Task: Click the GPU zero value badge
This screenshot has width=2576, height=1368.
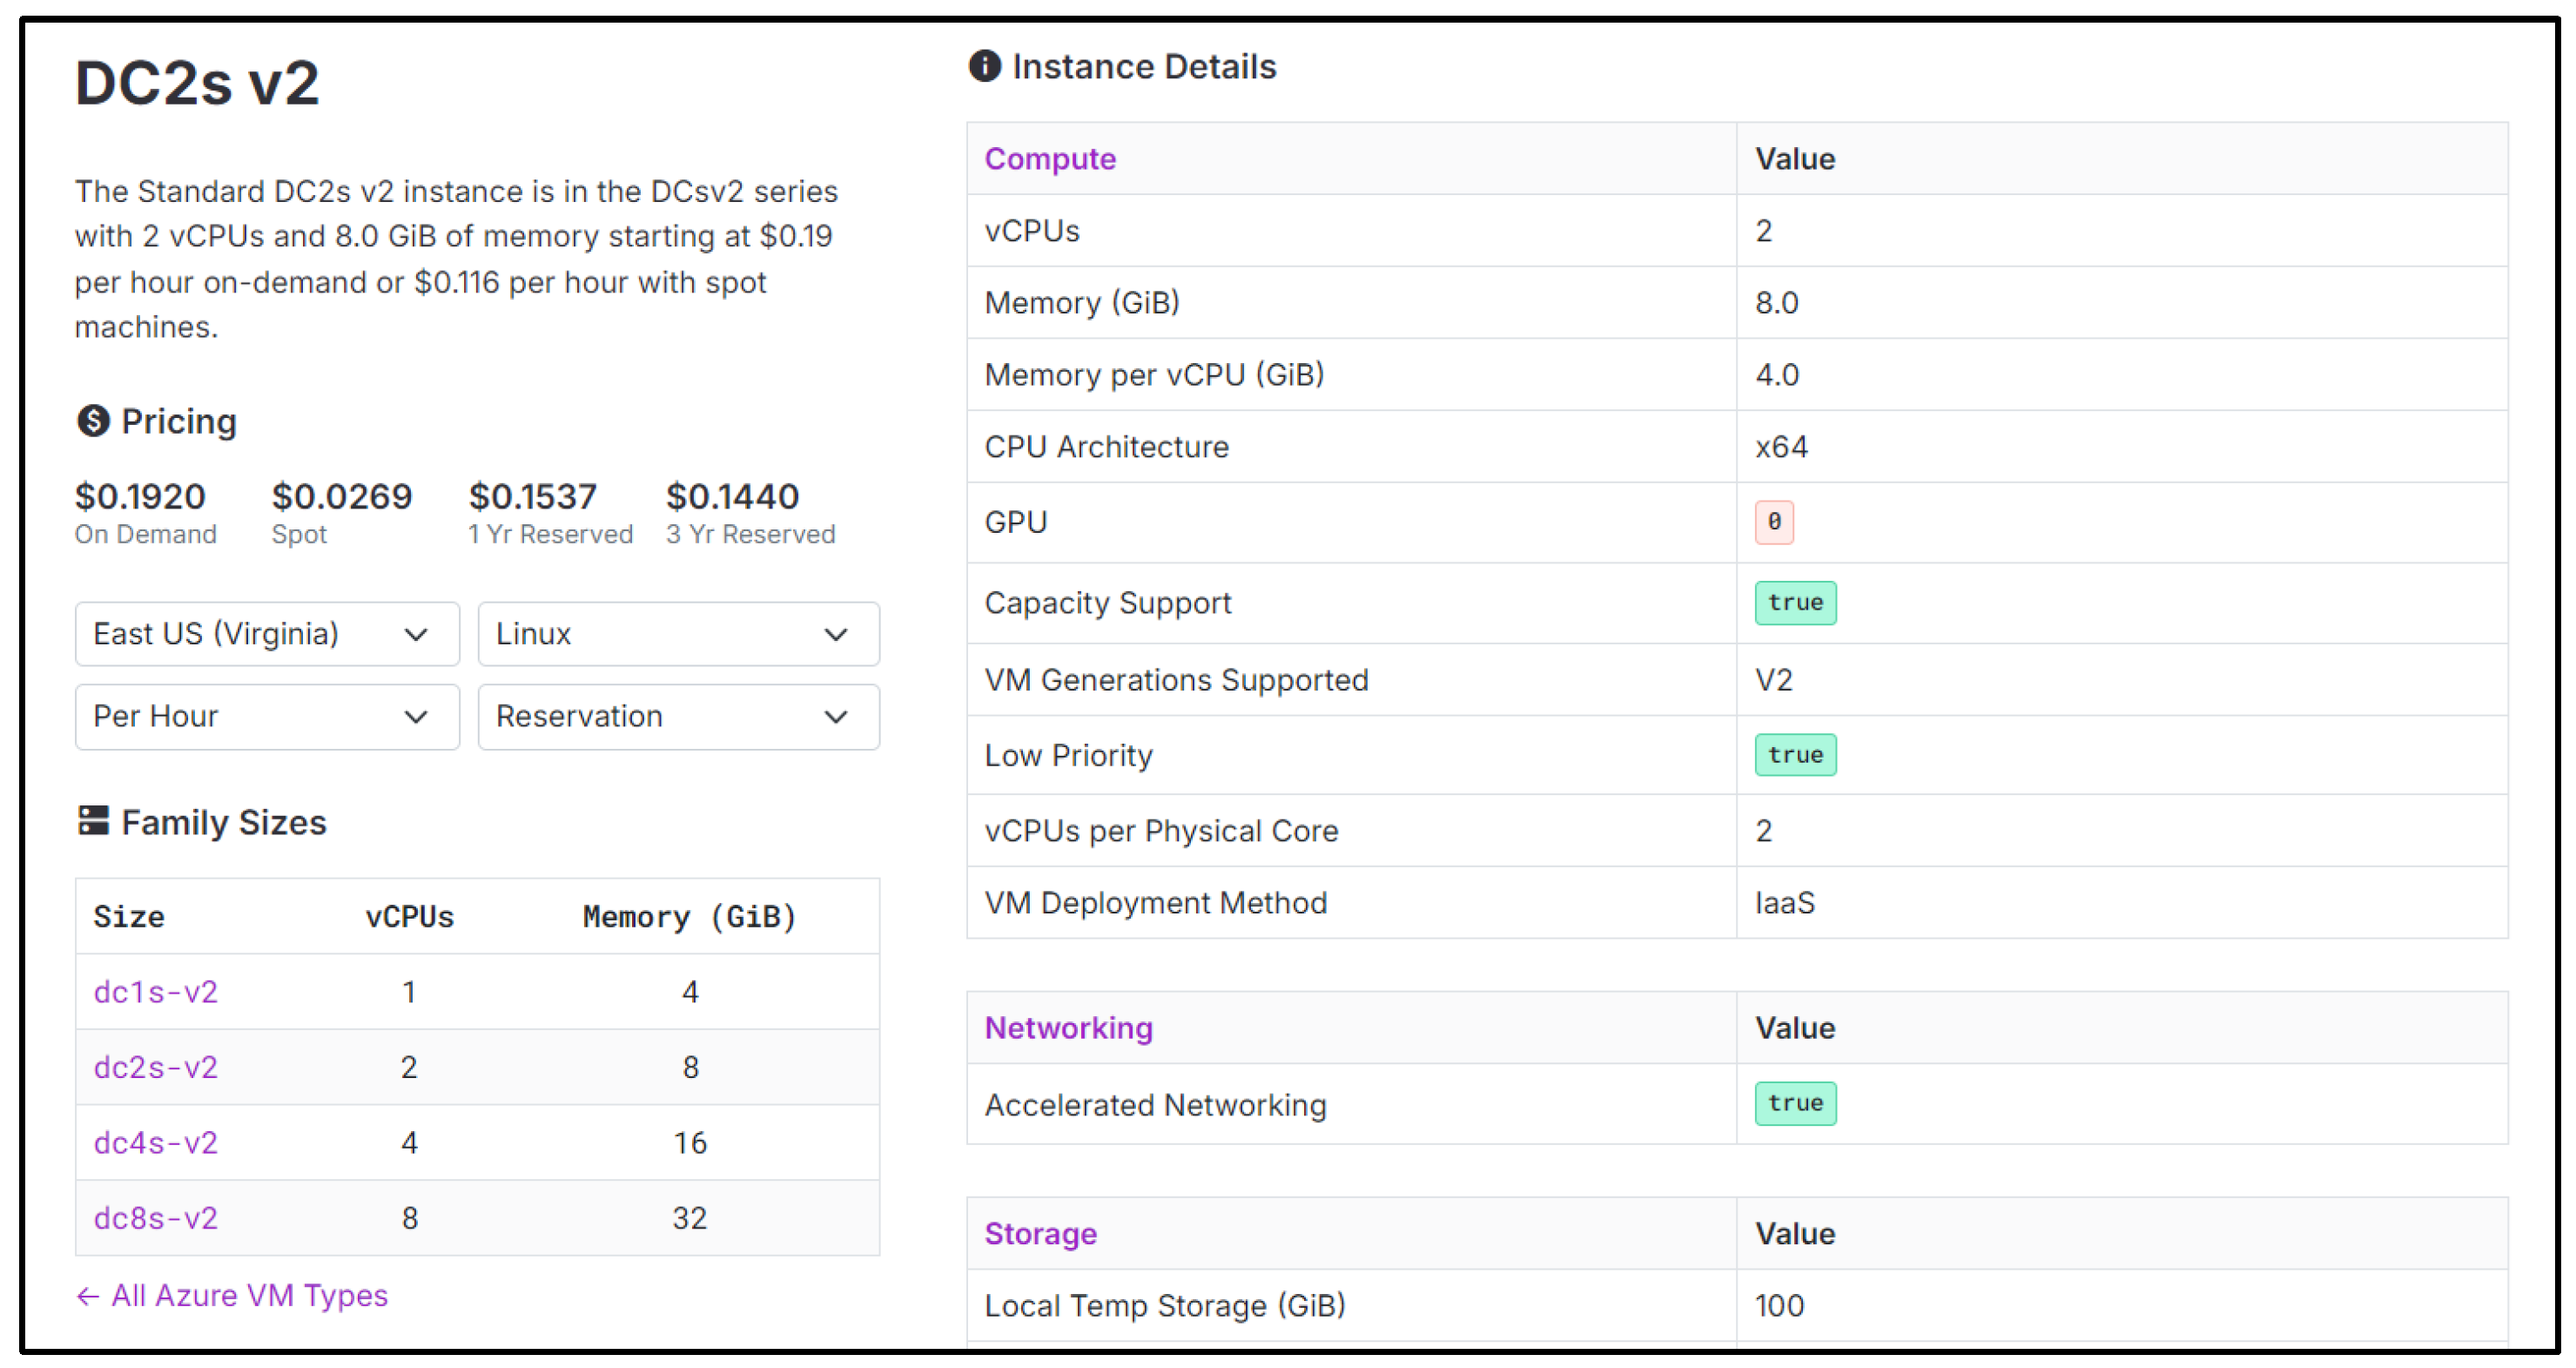Action: click(1773, 522)
